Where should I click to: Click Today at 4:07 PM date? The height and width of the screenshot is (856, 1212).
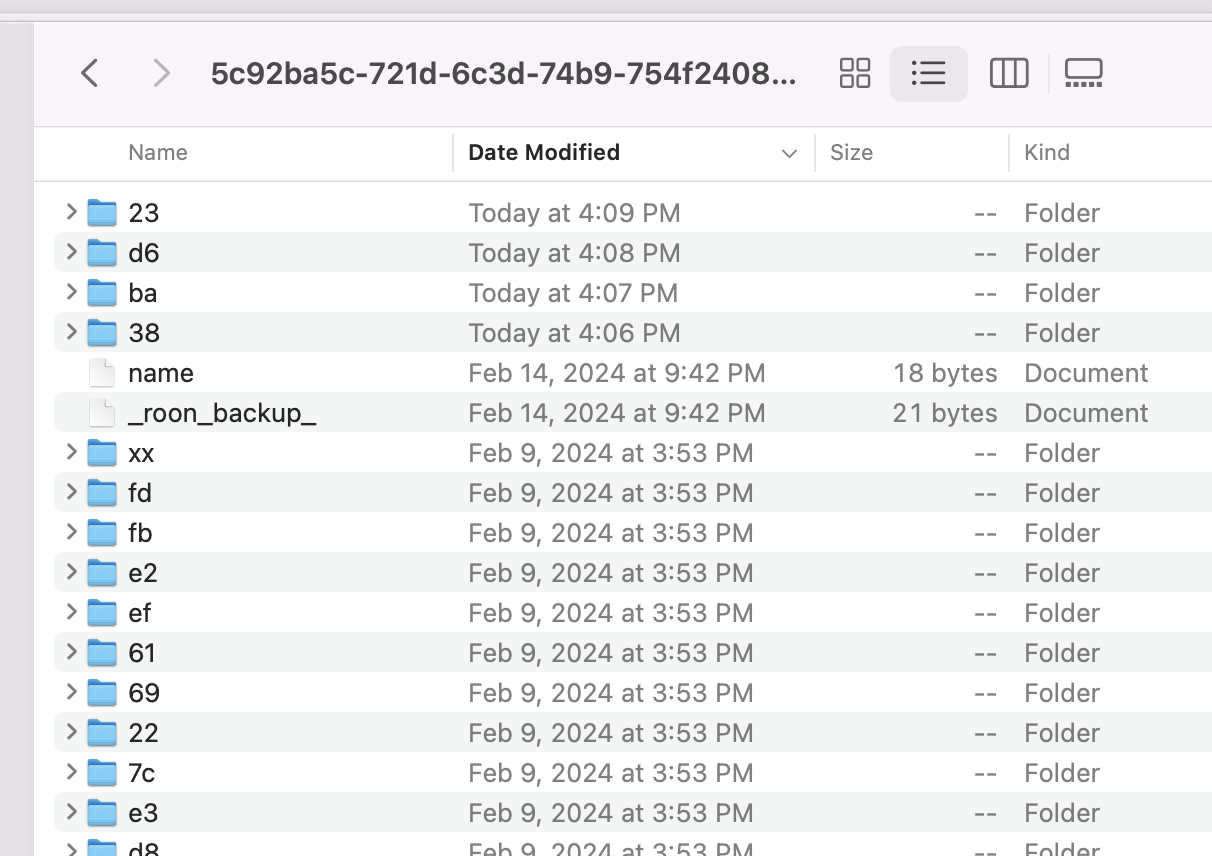click(573, 293)
